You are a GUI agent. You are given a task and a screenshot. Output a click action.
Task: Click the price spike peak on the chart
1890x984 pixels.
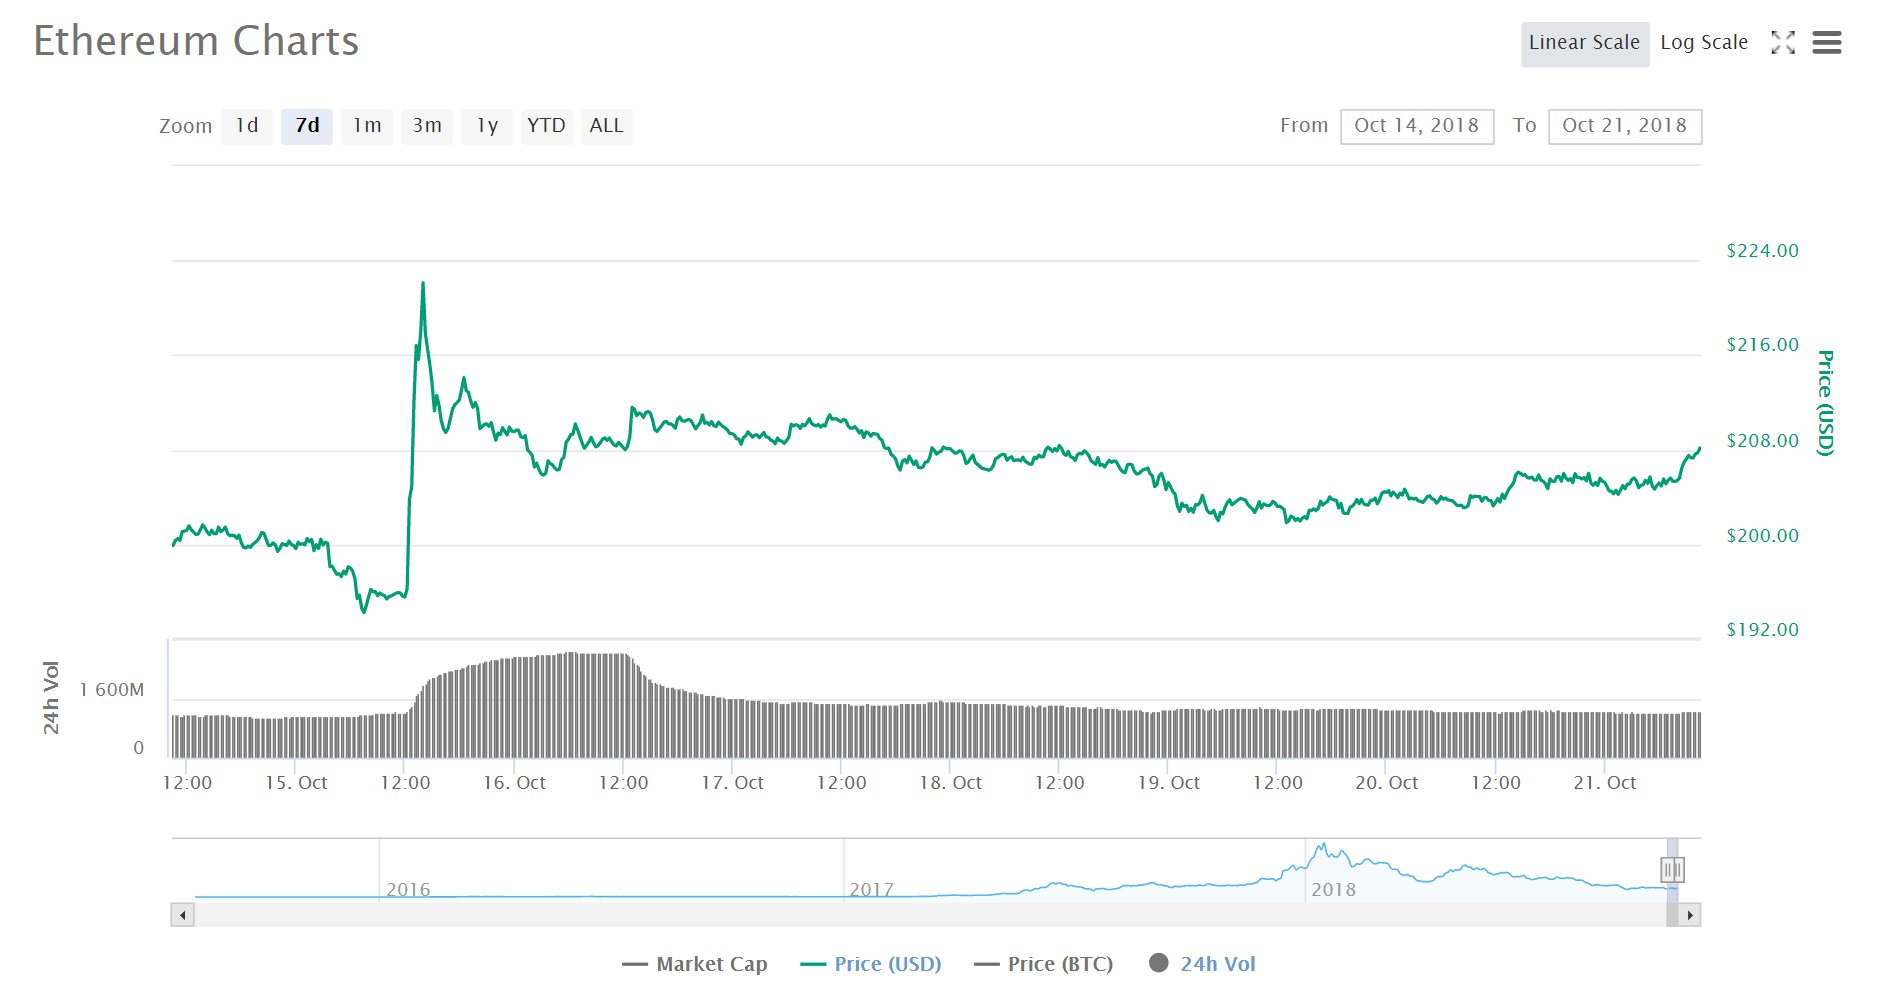click(423, 284)
